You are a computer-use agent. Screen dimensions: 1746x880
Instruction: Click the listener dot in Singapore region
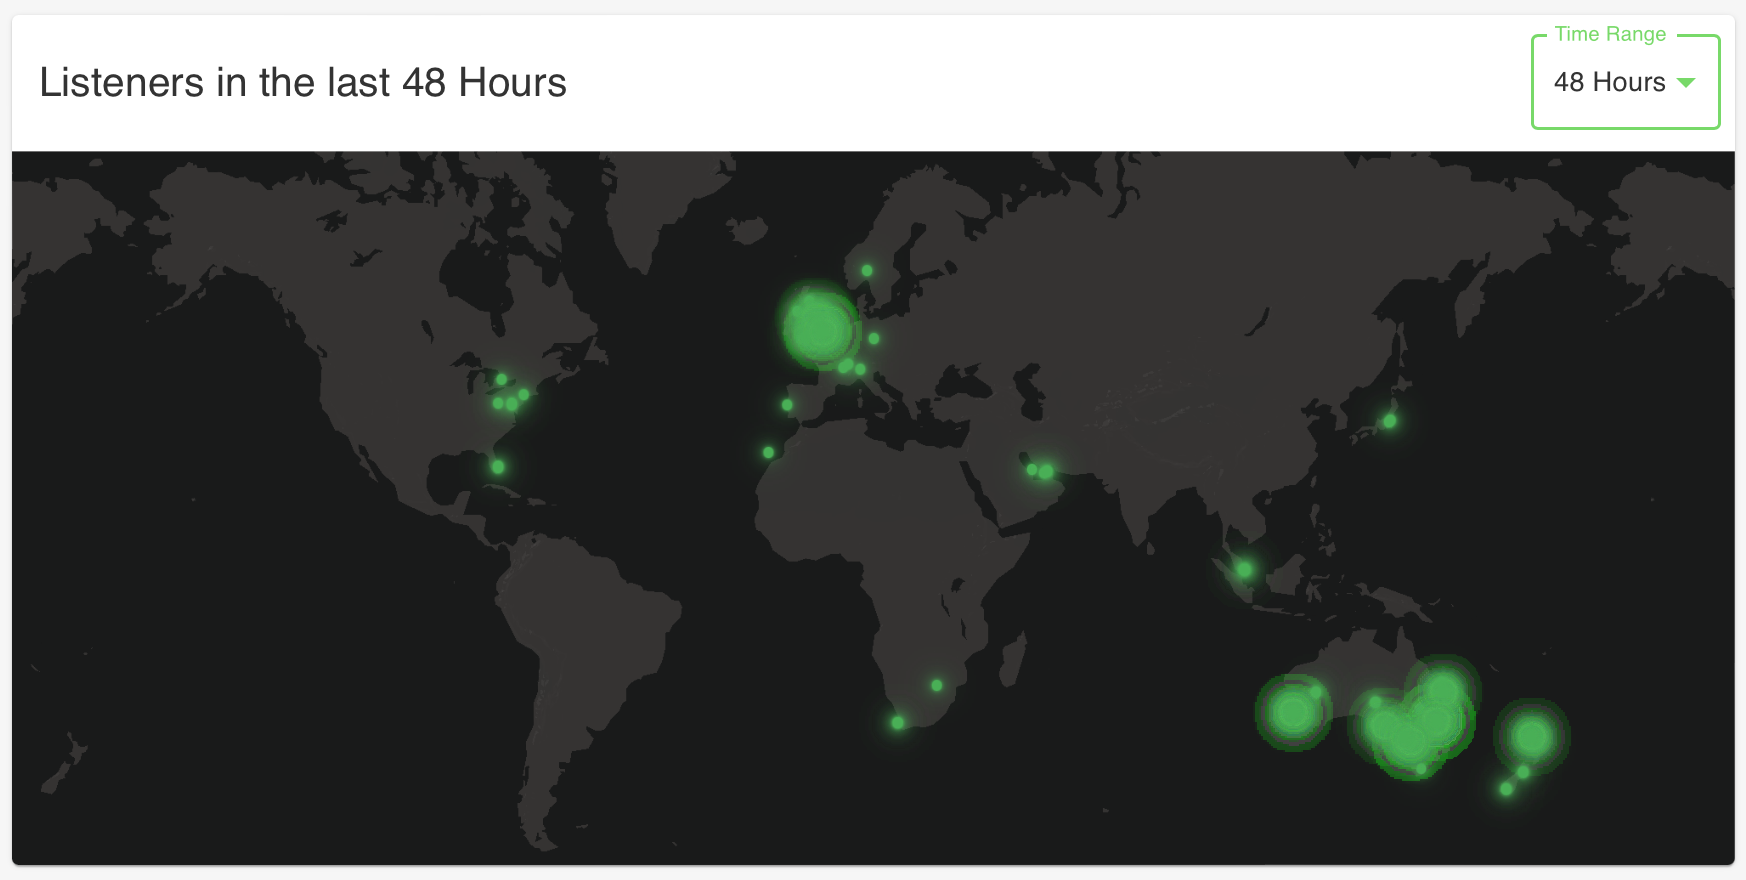tap(1243, 569)
